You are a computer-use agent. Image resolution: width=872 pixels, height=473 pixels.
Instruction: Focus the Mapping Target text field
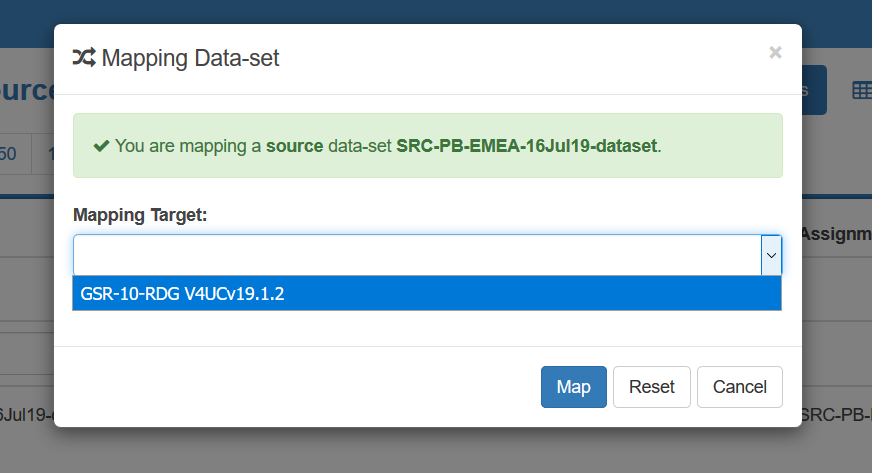416,255
